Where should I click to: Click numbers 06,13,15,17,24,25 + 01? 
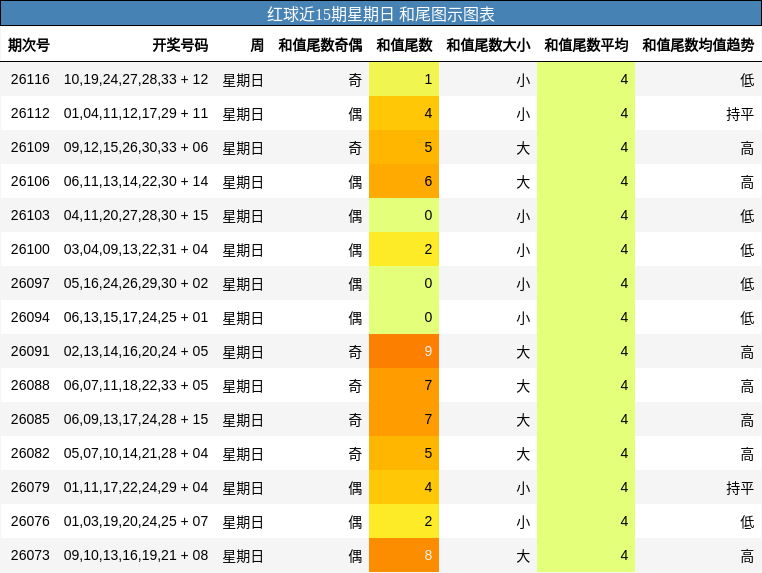tap(136, 317)
